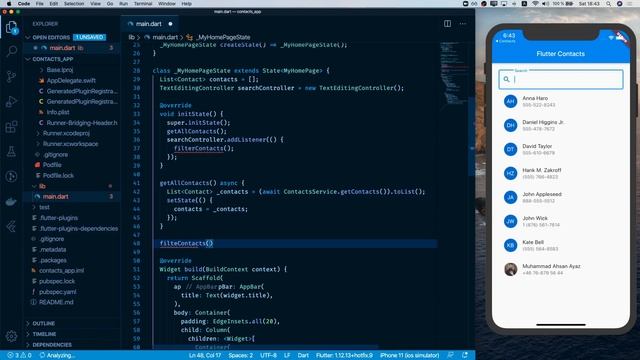
Task: Open the Explorer view in activity bar
Action: 11,27
